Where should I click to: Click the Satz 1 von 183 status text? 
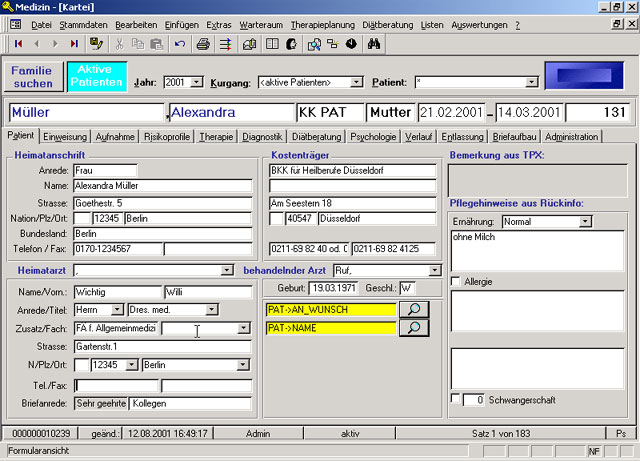[x=501, y=433]
